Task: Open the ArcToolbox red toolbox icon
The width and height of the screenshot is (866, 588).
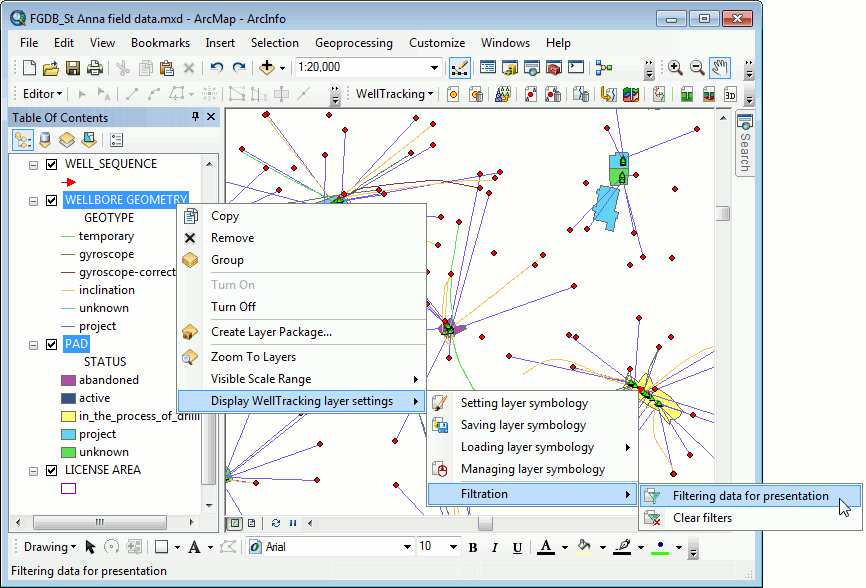Action: click(x=553, y=68)
